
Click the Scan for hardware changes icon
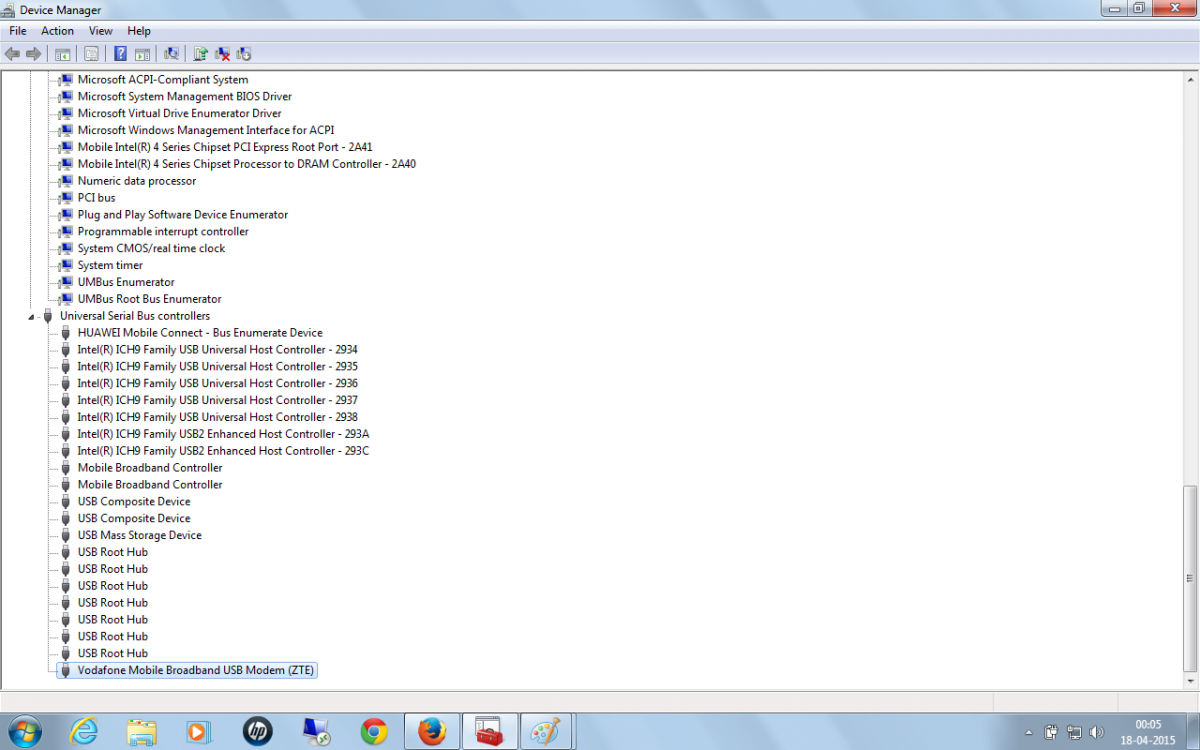point(171,53)
